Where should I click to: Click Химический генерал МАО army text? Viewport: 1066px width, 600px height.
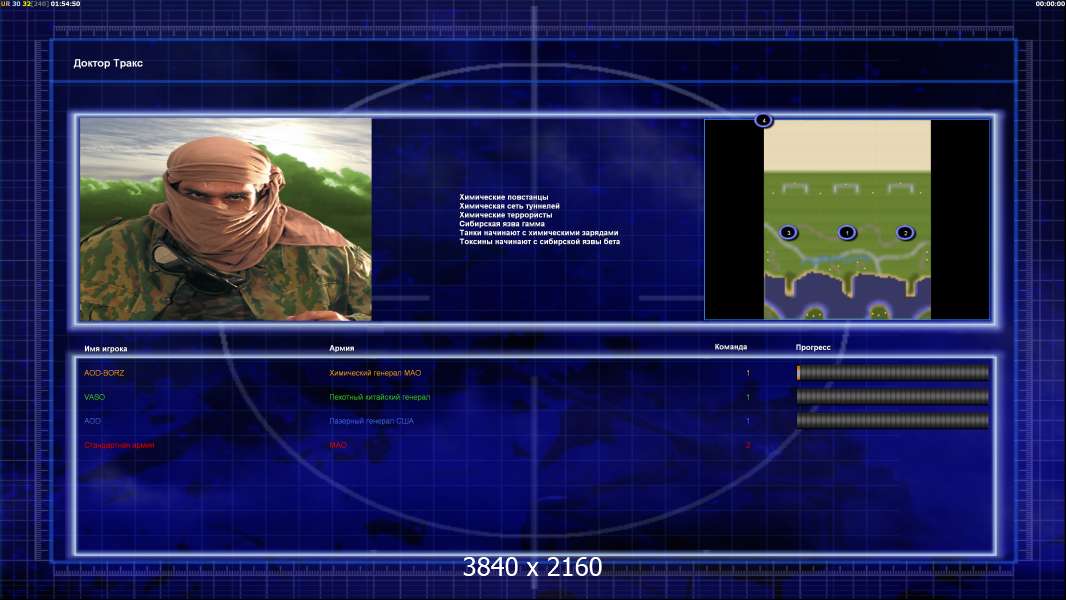tap(375, 373)
